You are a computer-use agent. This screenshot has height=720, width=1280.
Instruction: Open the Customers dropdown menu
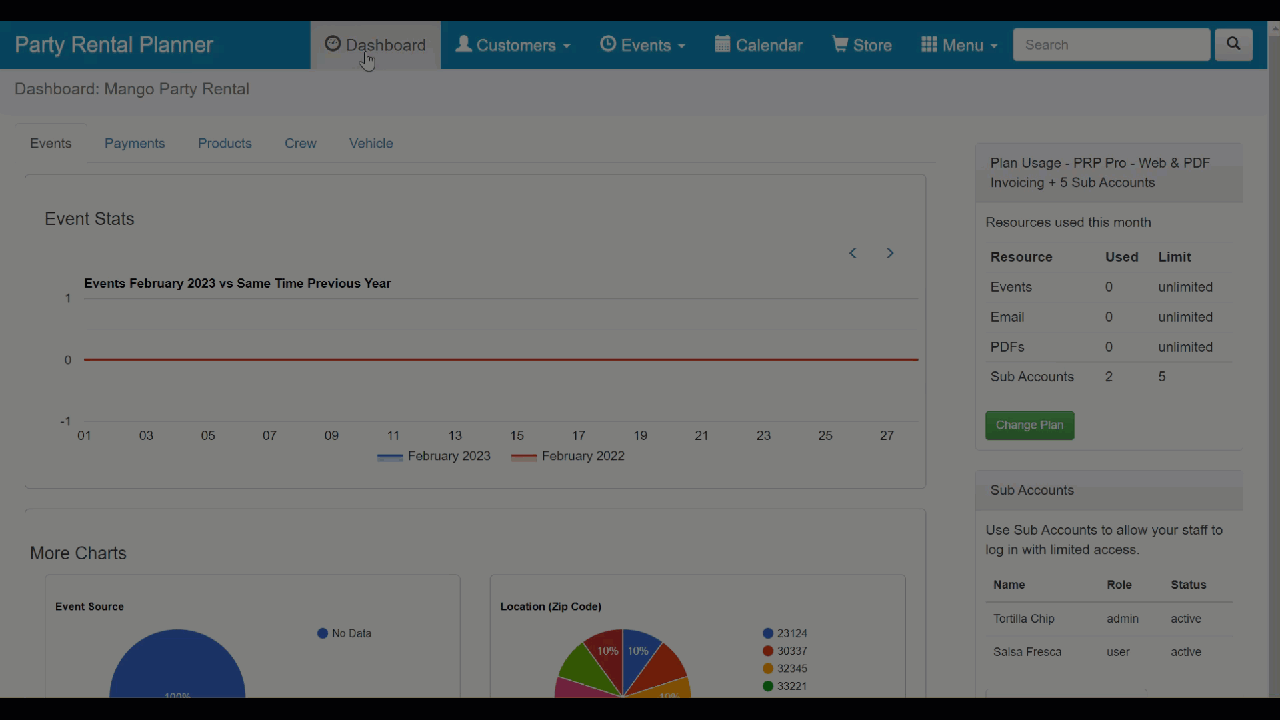tap(513, 45)
